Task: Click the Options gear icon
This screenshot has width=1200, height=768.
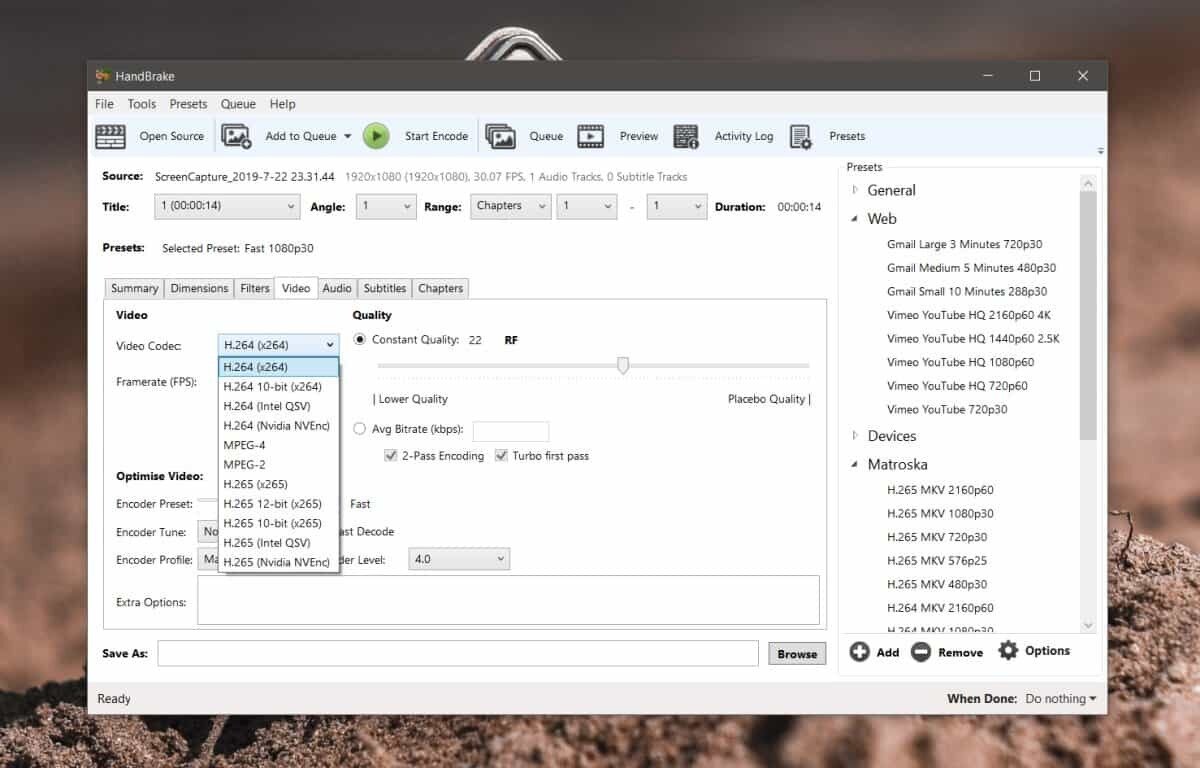Action: (x=1008, y=651)
